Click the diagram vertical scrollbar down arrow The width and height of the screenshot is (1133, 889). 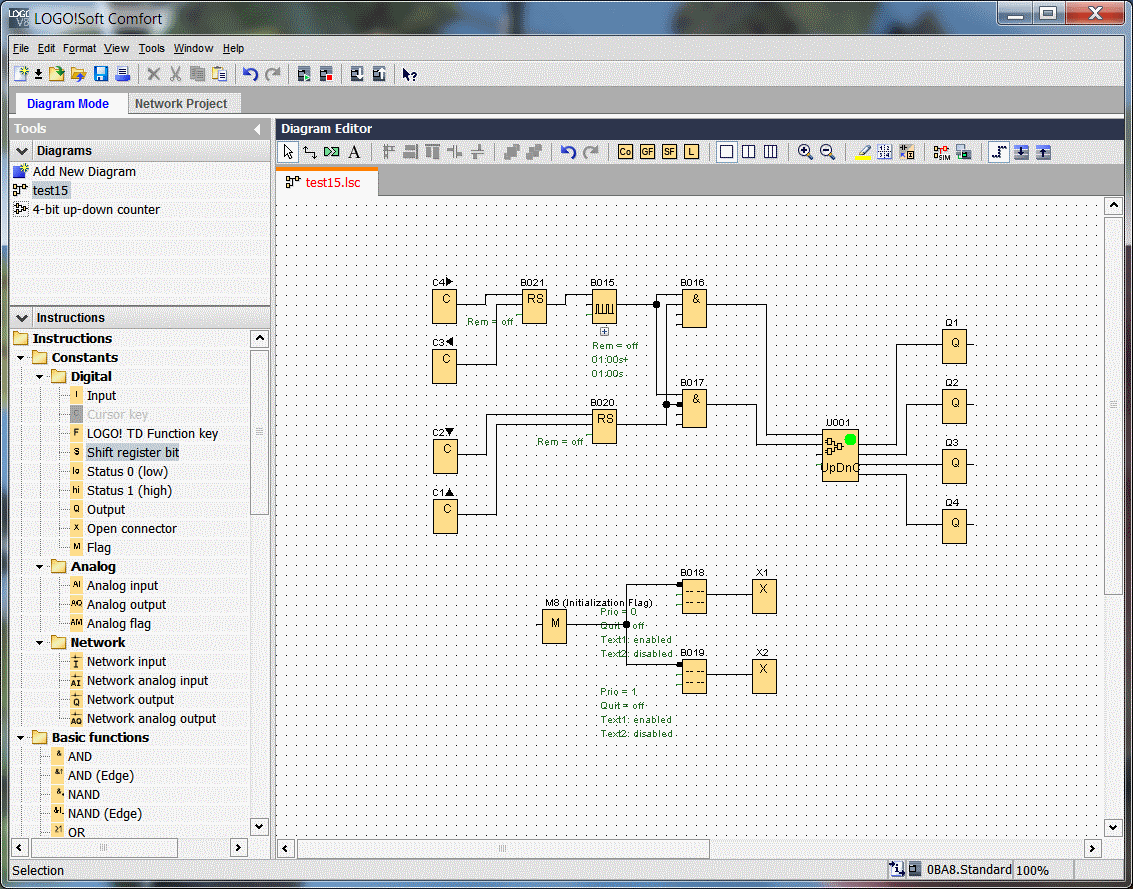point(1113,828)
